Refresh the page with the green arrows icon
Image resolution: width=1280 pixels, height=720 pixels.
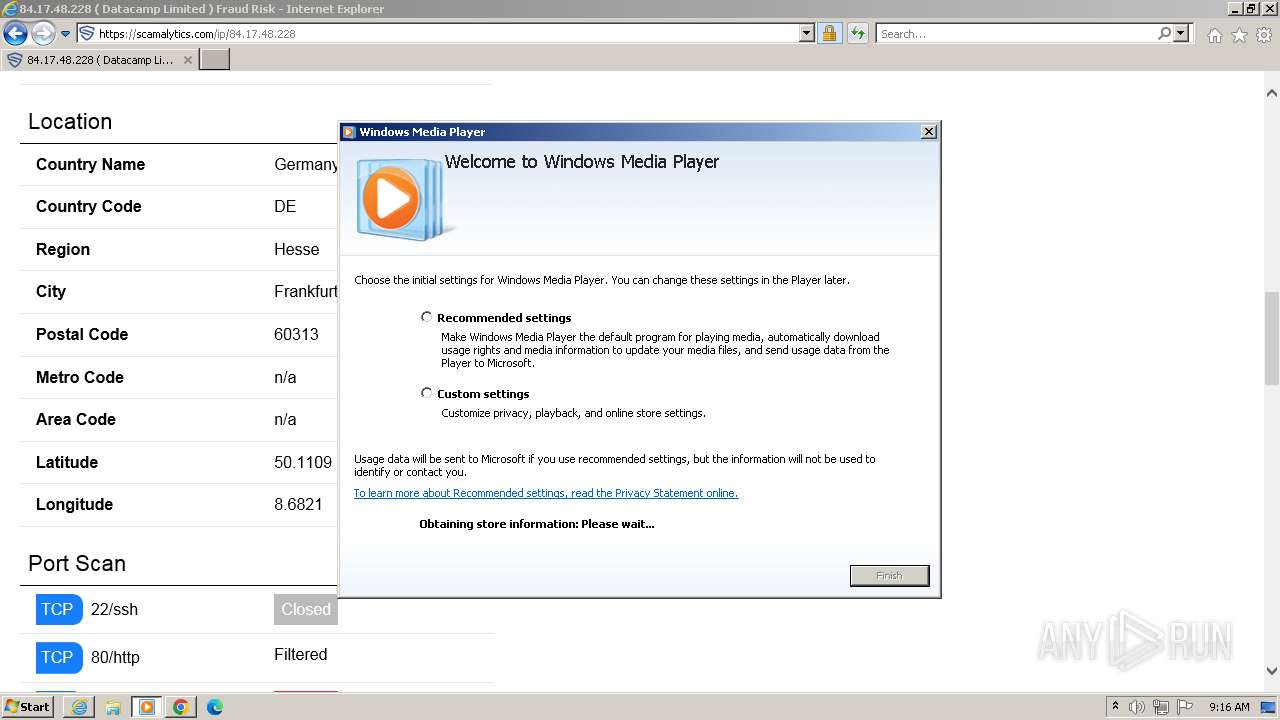pos(857,33)
